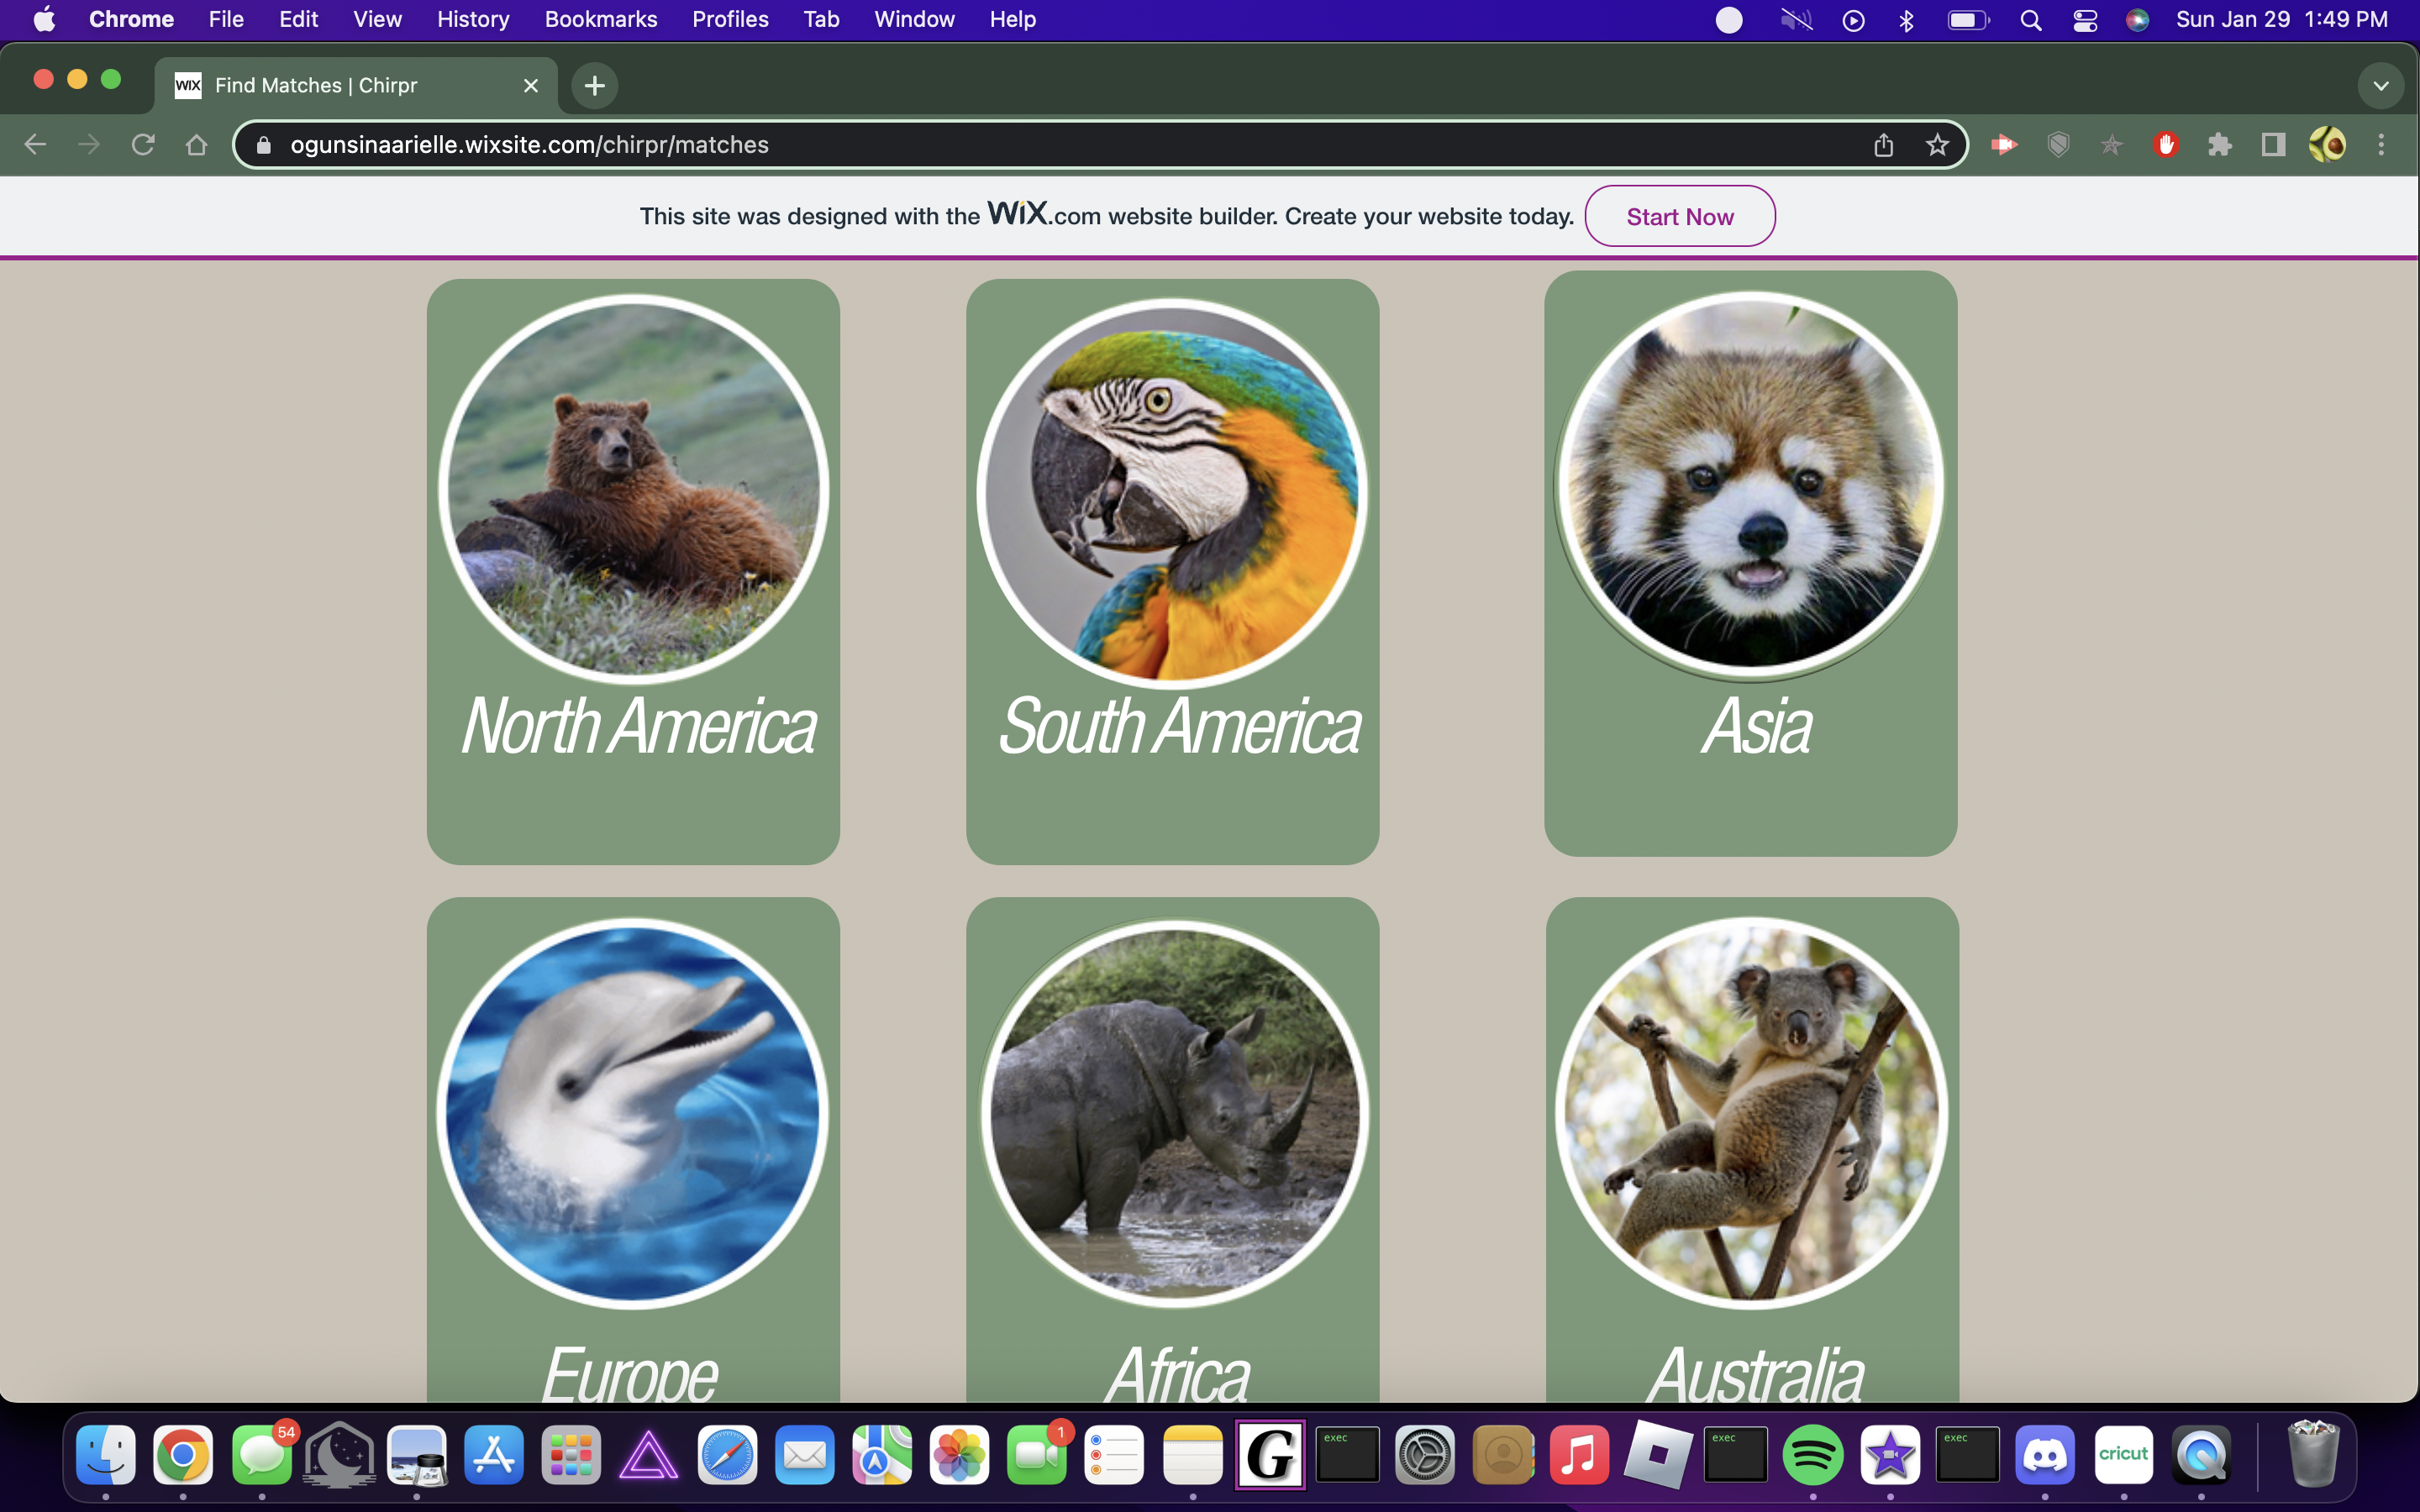This screenshot has width=2420, height=1512.
Task: Open the Bookmarks menu
Action: point(600,20)
